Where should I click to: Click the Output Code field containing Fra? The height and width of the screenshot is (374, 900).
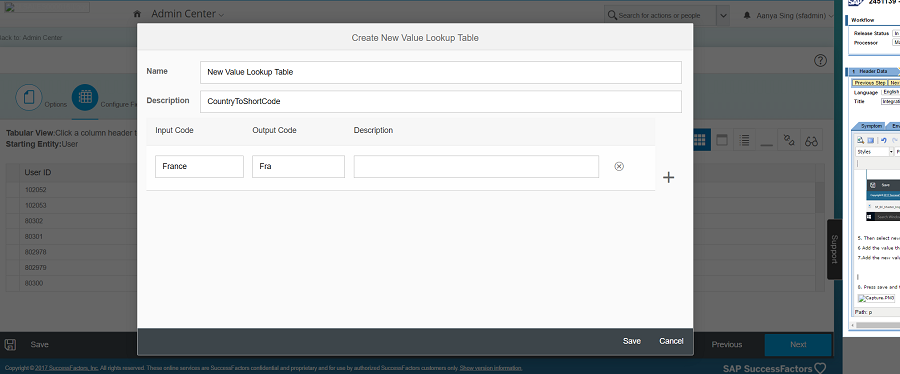pos(298,166)
